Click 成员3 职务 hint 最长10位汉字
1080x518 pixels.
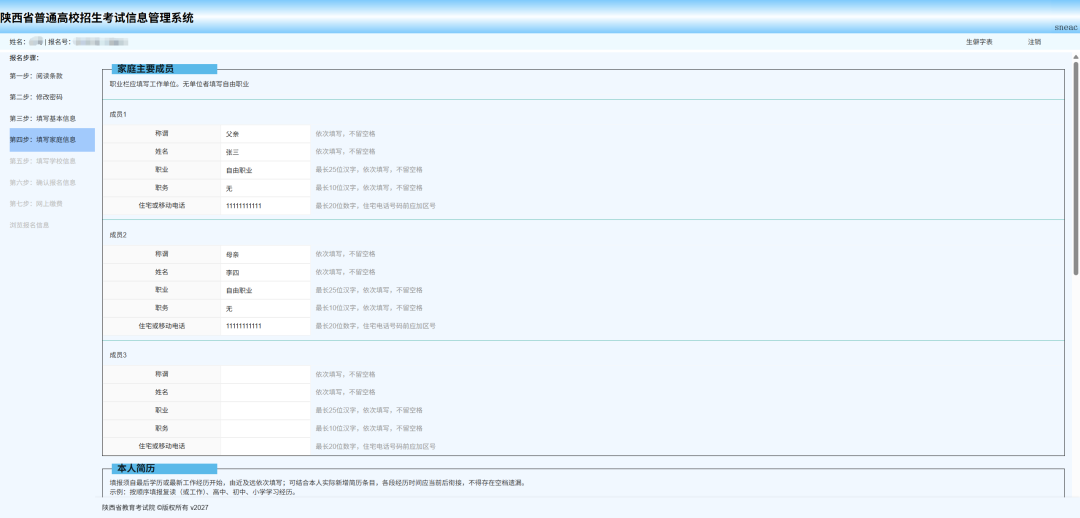point(369,428)
